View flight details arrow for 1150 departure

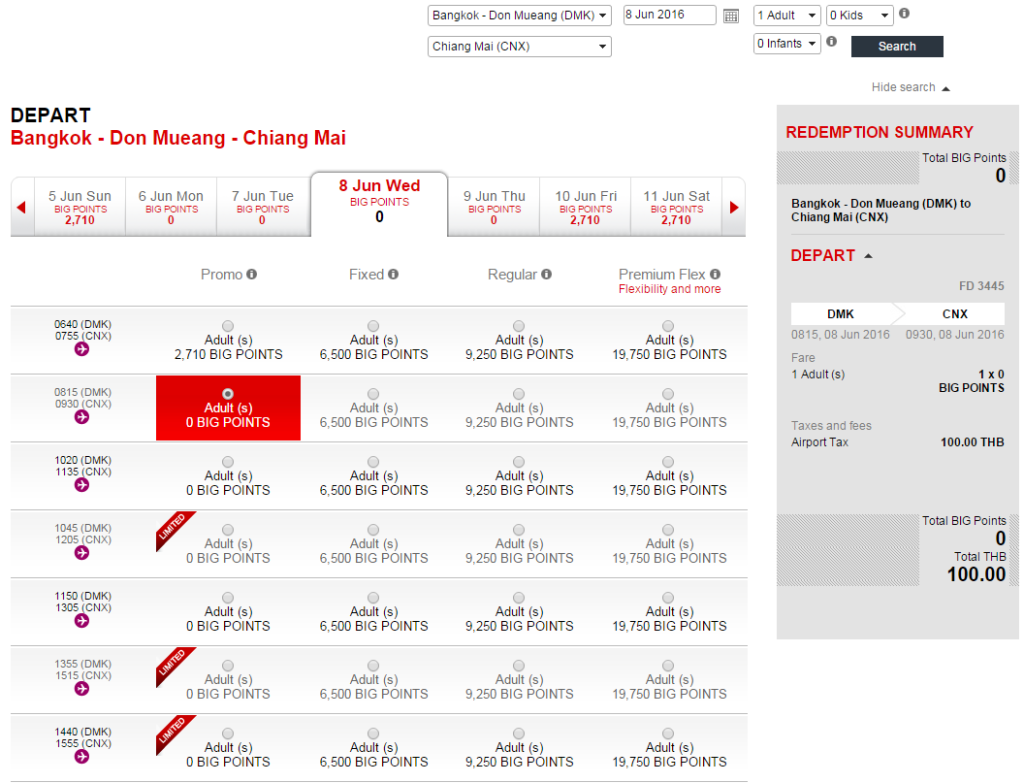click(x=82, y=621)
